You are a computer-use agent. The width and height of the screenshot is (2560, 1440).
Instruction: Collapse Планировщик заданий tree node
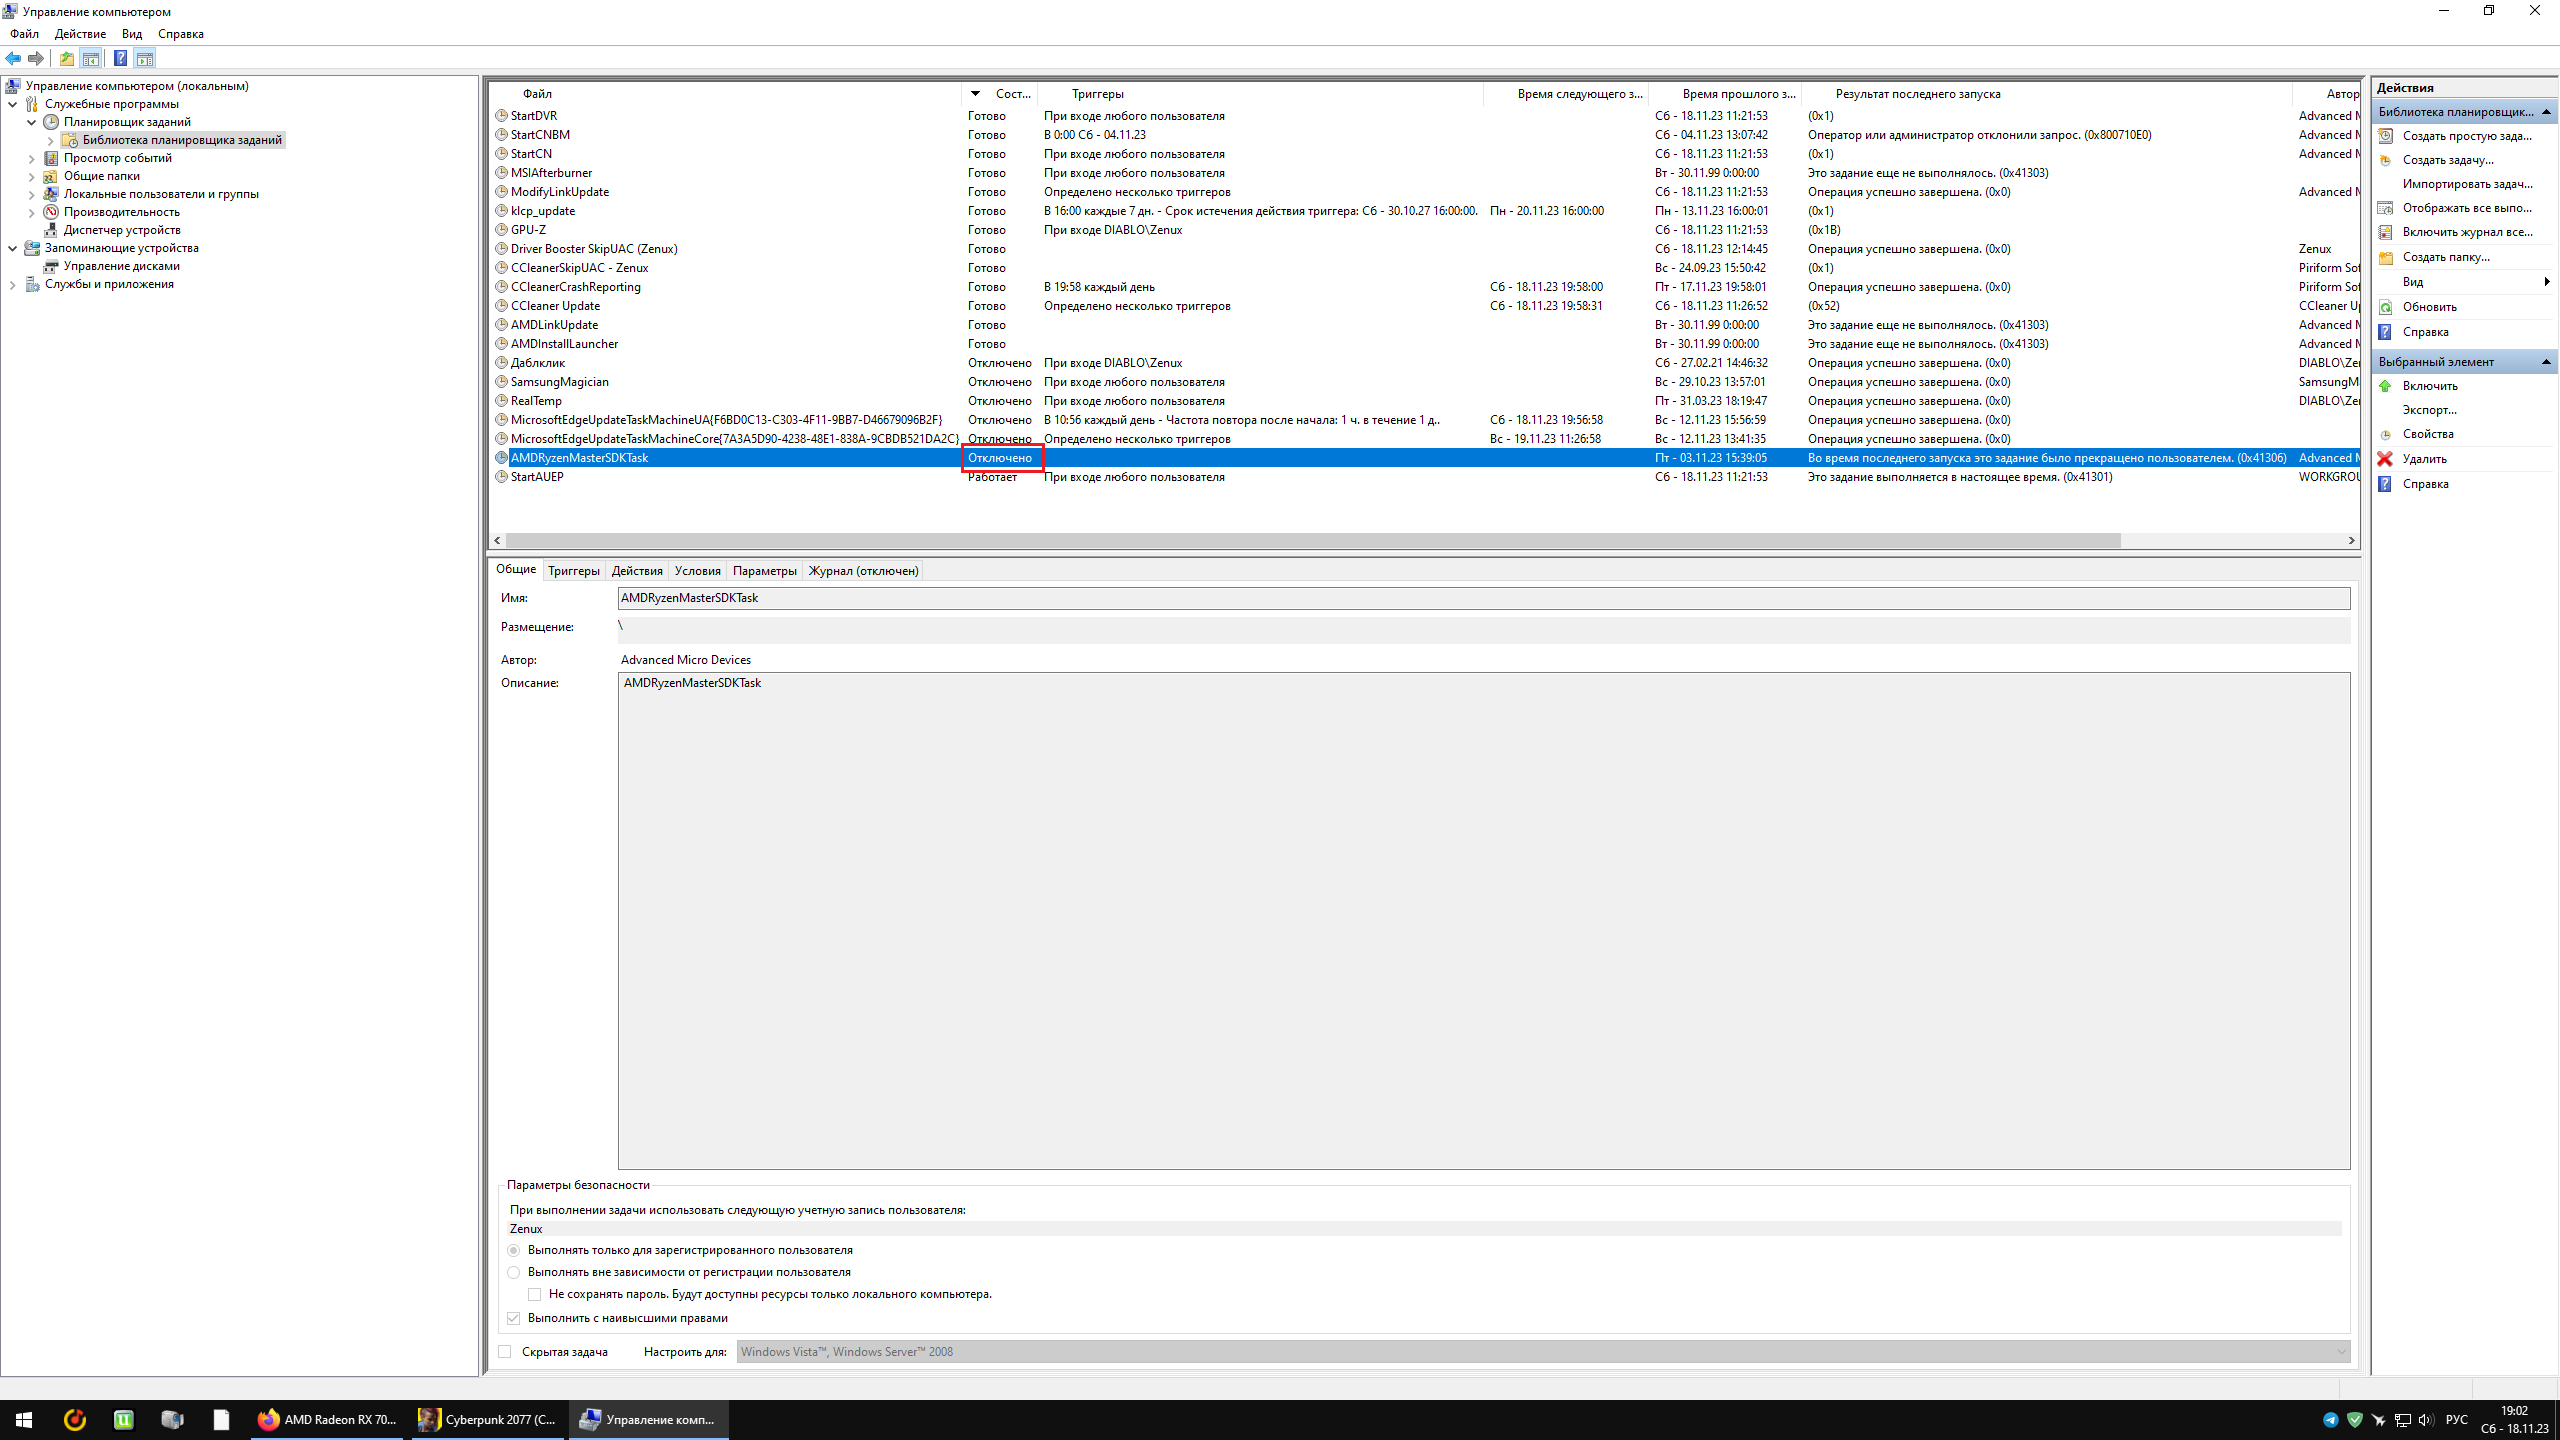31,122
